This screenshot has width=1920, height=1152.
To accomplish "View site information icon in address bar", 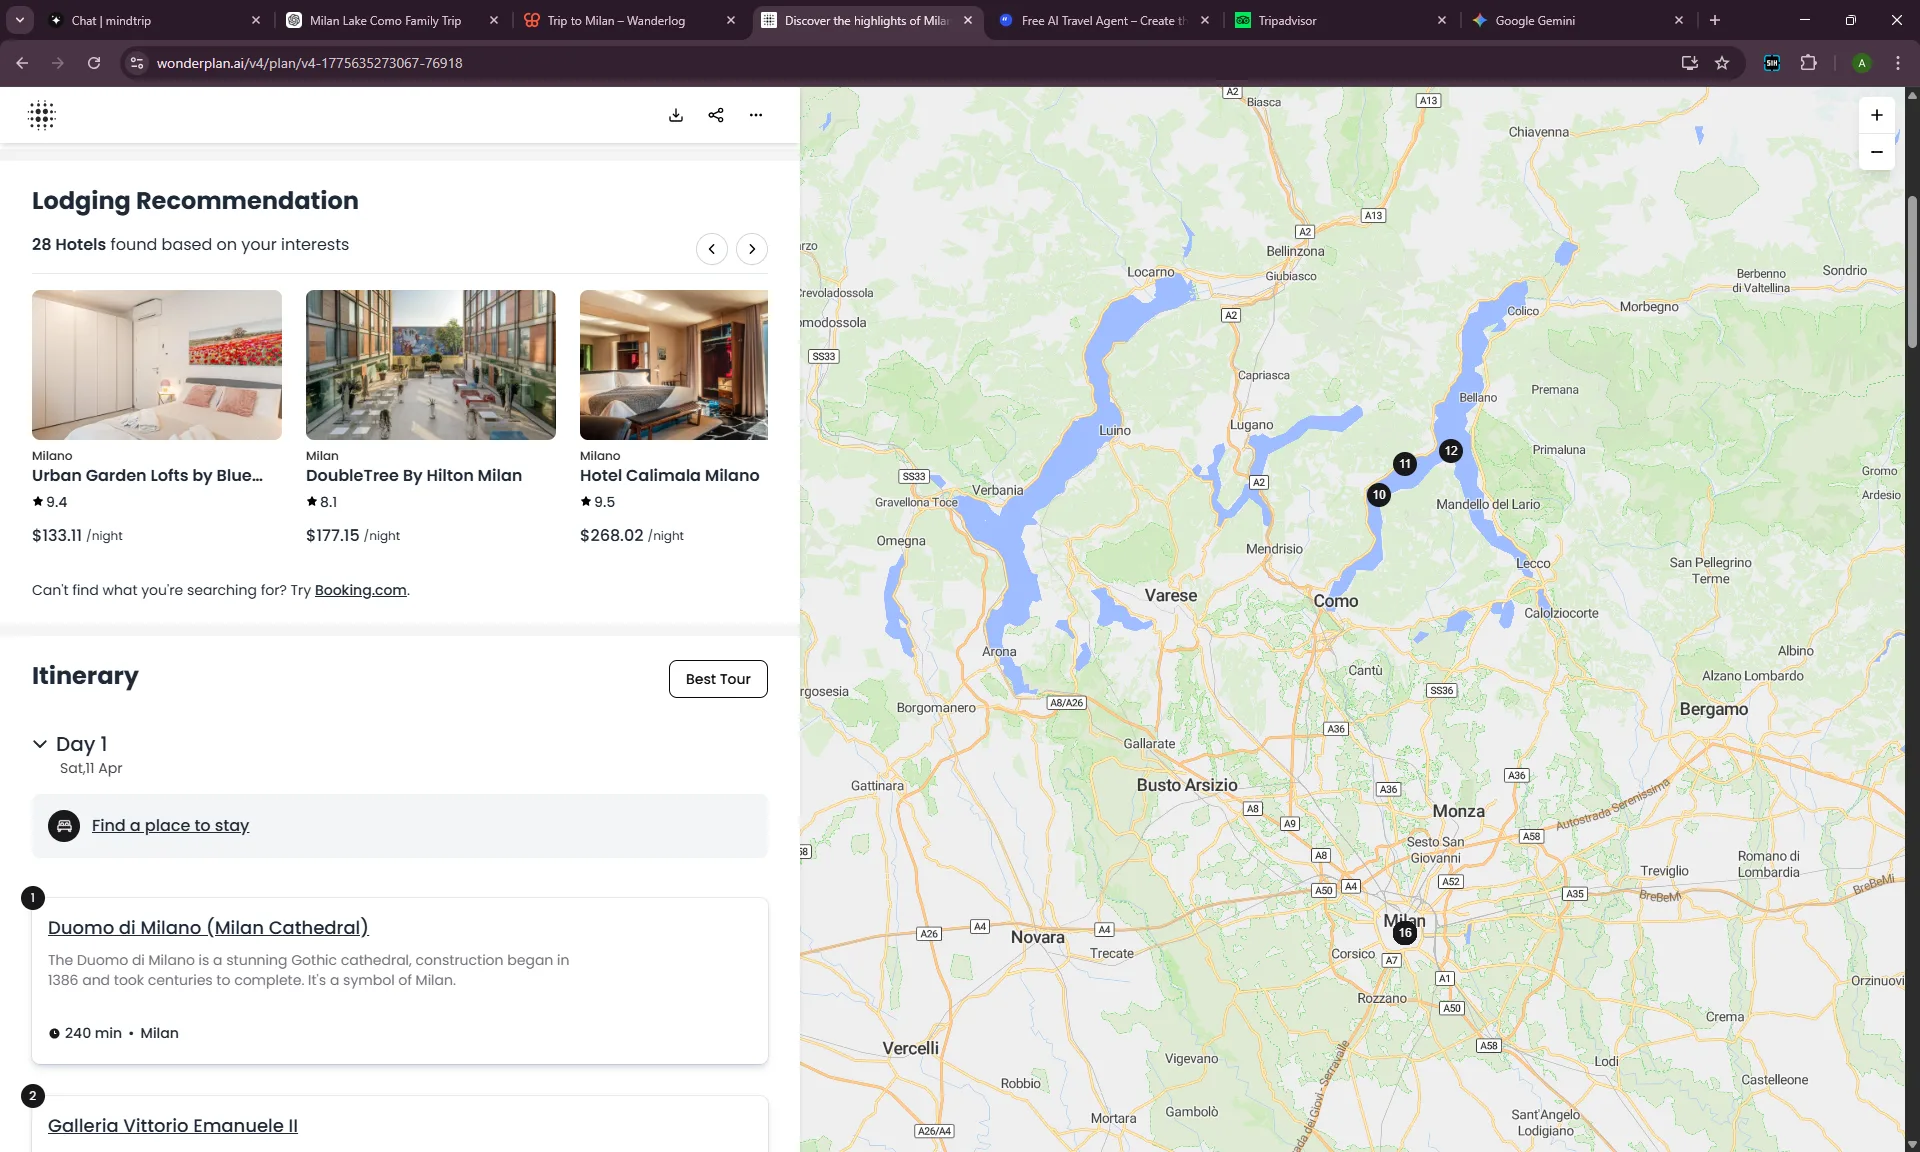I will click(x=137, y=63).
